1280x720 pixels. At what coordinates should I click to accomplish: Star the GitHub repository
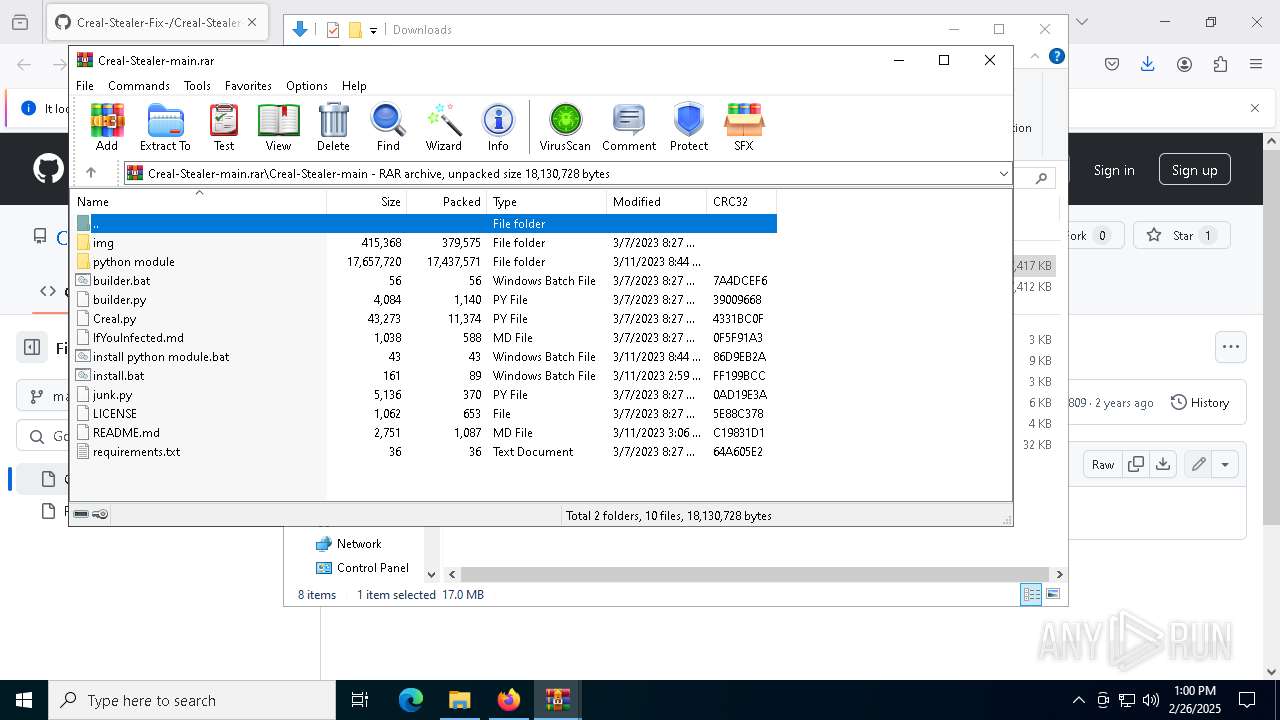[x=1180, y=236]
